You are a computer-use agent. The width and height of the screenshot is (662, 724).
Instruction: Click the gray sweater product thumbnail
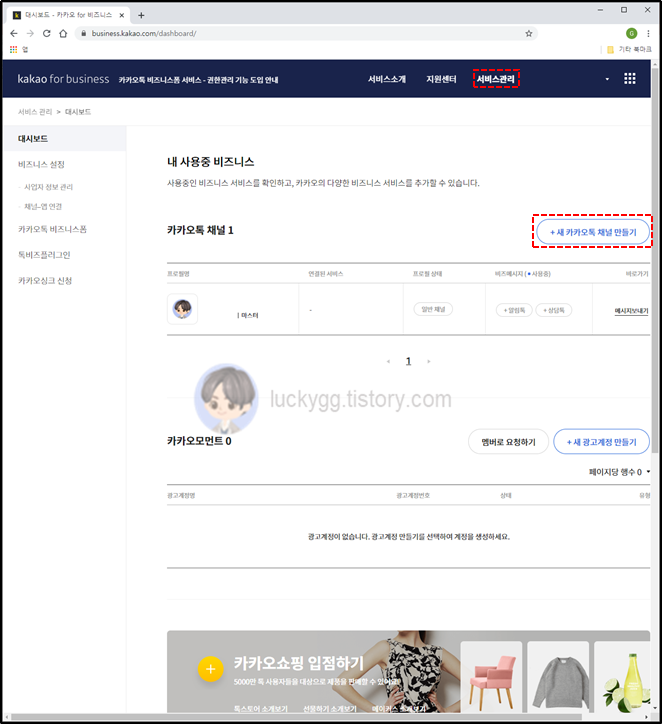558,676
